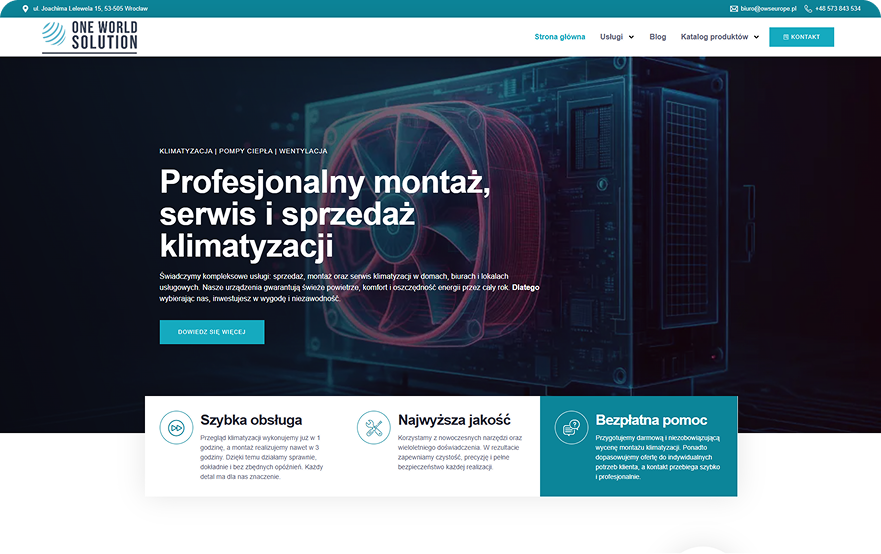The image size is (881, 554).
Task: Select the Bezpłatna pomoc card title
Action: pos(651,420)
